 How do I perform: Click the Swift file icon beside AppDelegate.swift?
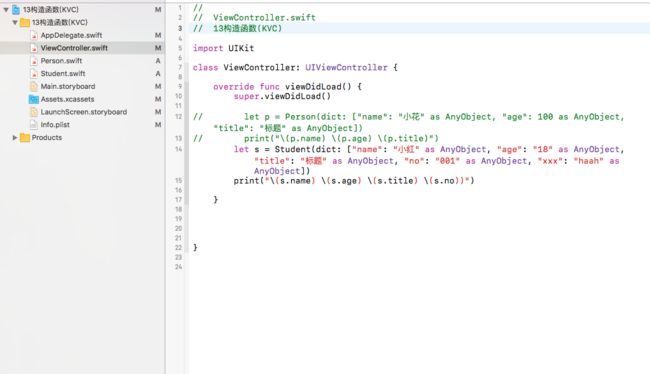tap(34, 36)
